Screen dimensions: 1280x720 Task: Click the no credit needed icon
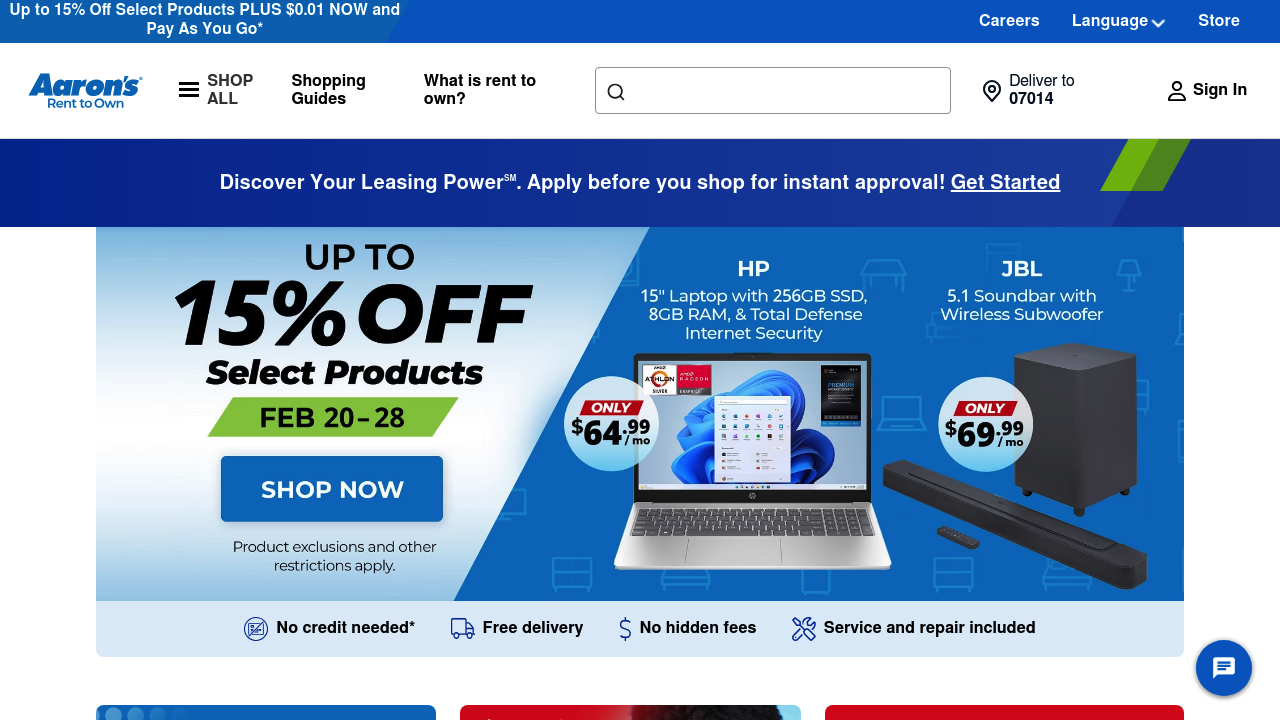tap(256, 628)
